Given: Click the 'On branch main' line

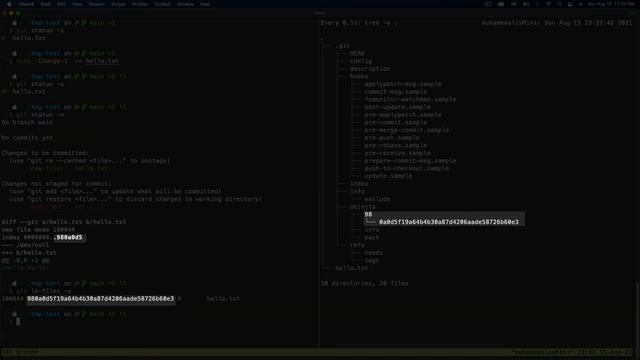Looking at the screenshot, I should tap(27, 122).
